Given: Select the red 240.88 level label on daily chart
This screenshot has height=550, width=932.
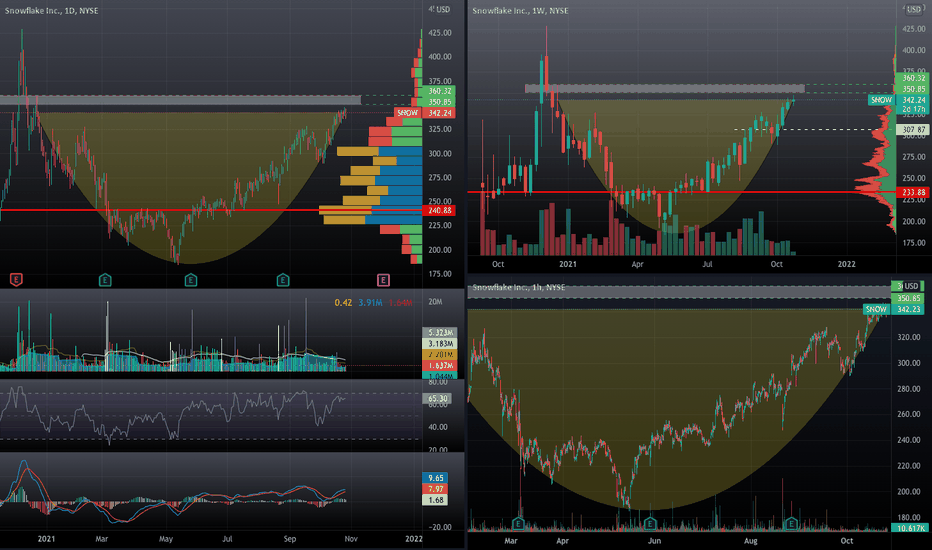Looking at the screenshot, I should point(440,210).
